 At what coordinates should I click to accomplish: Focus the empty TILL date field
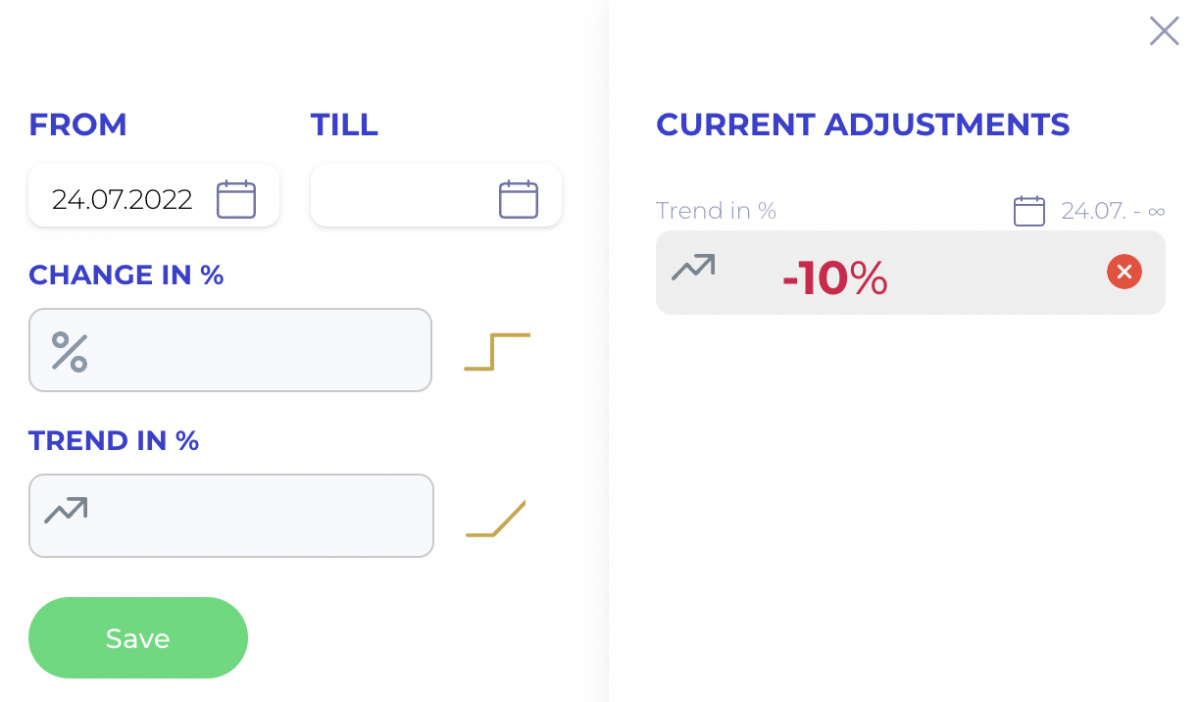tap(436, 195)
